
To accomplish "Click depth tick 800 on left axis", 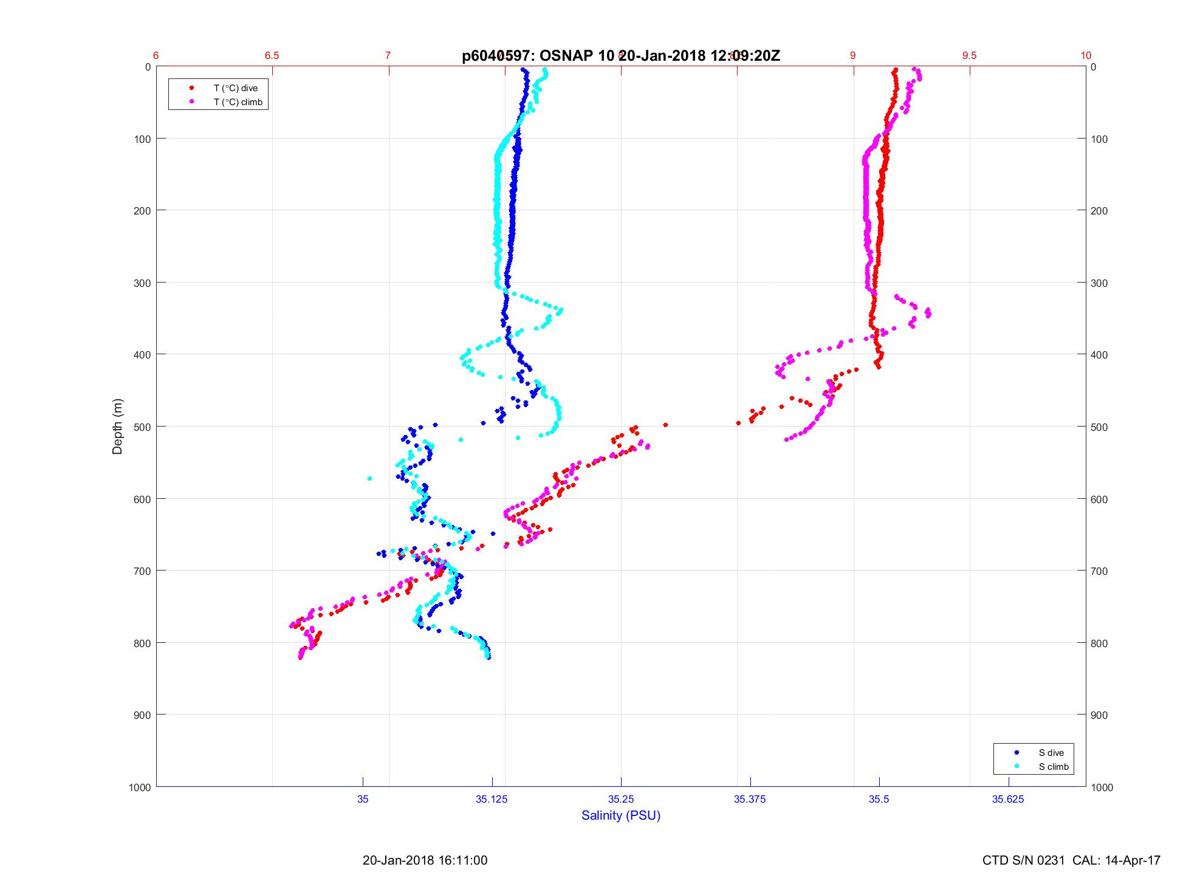I will (x=141, y=643).
